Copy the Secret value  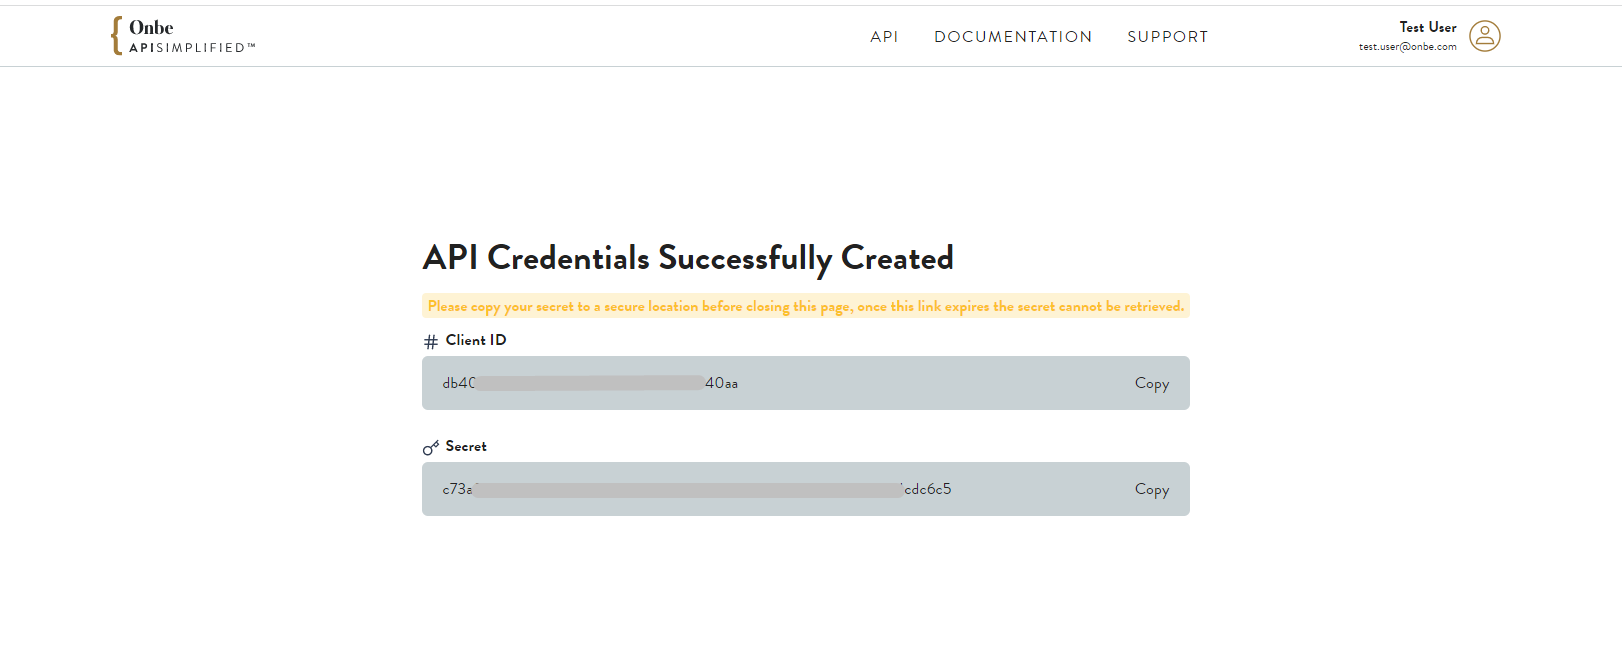coord(1152,489)
